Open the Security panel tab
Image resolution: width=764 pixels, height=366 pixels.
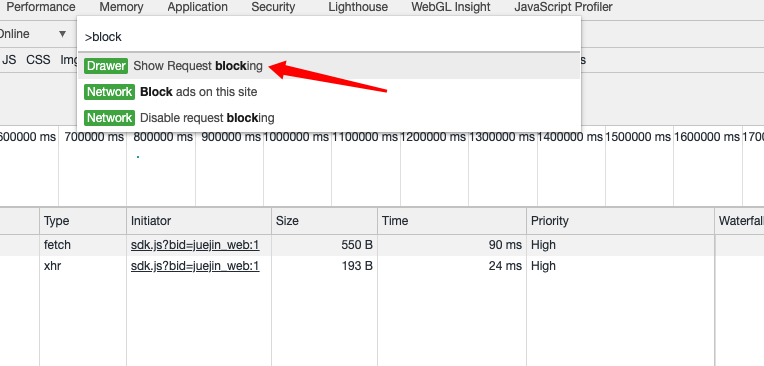273,7
